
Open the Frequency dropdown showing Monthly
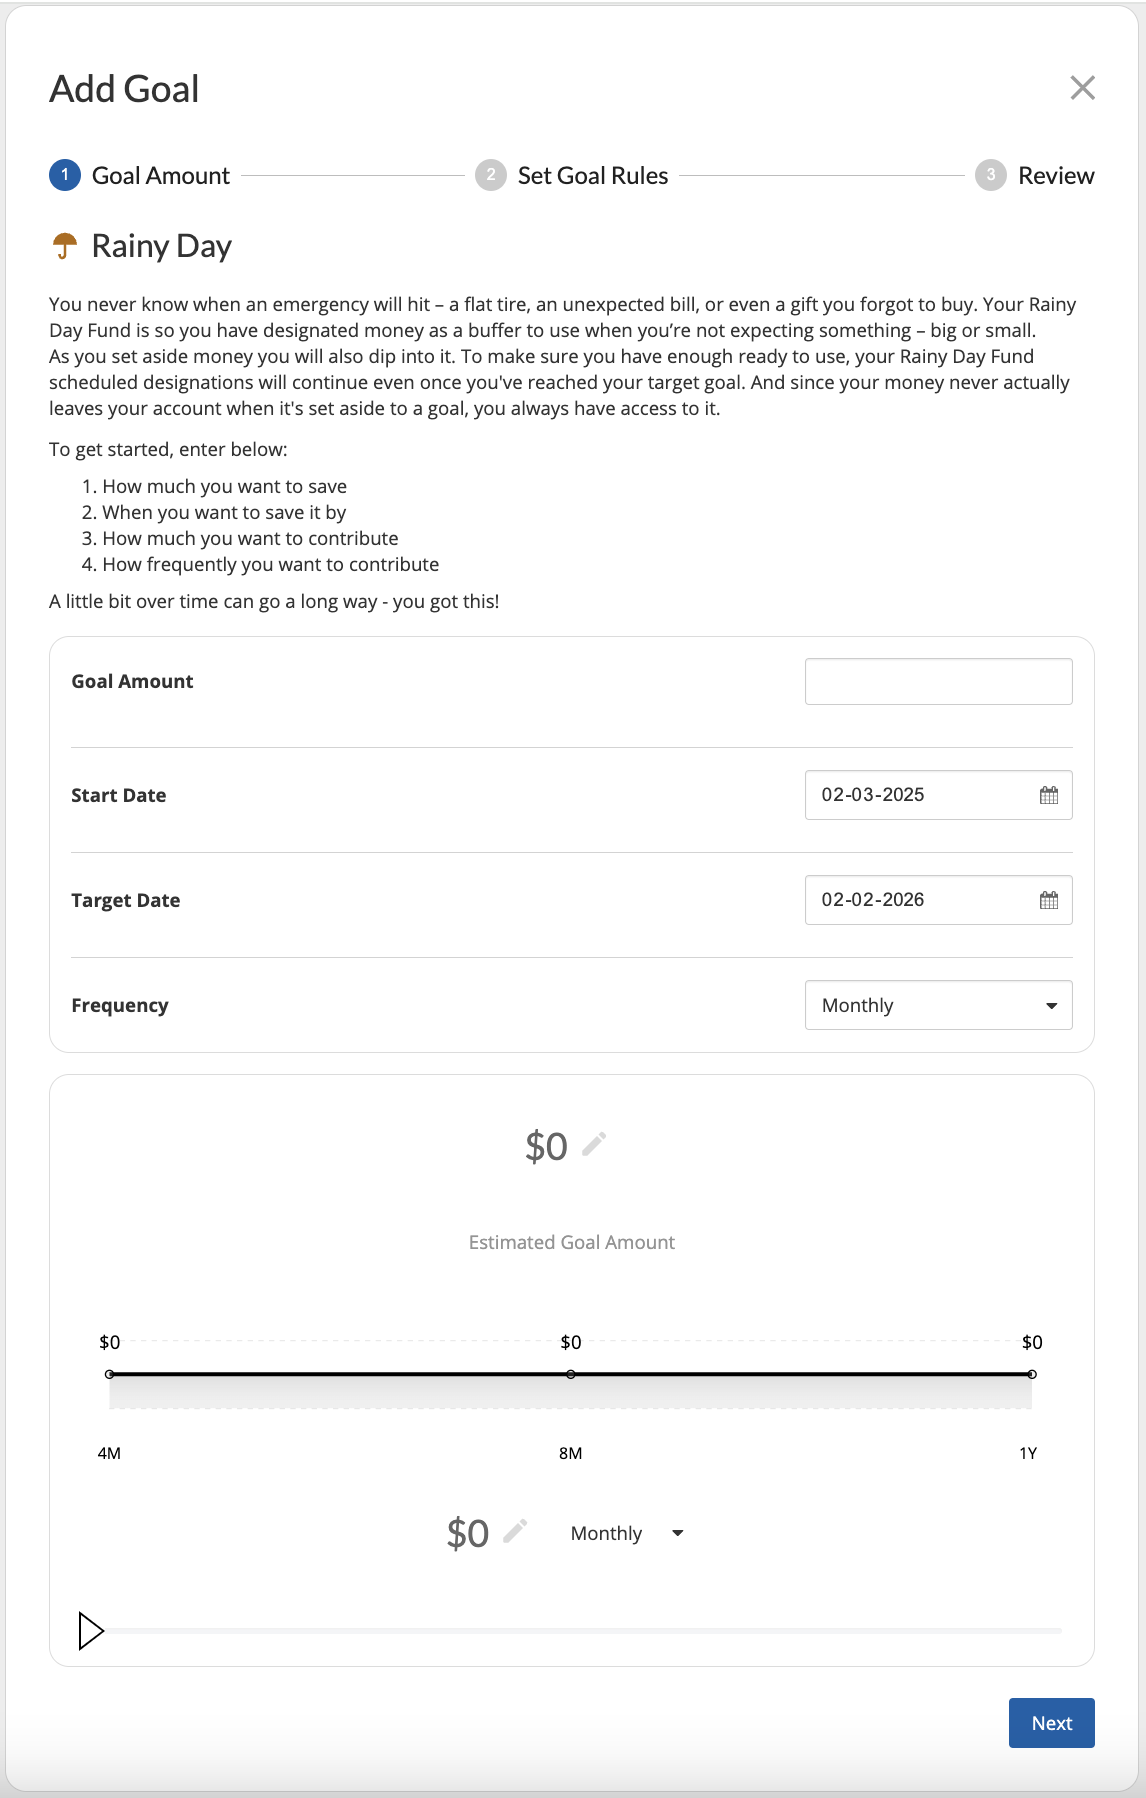coord(938,1005)
